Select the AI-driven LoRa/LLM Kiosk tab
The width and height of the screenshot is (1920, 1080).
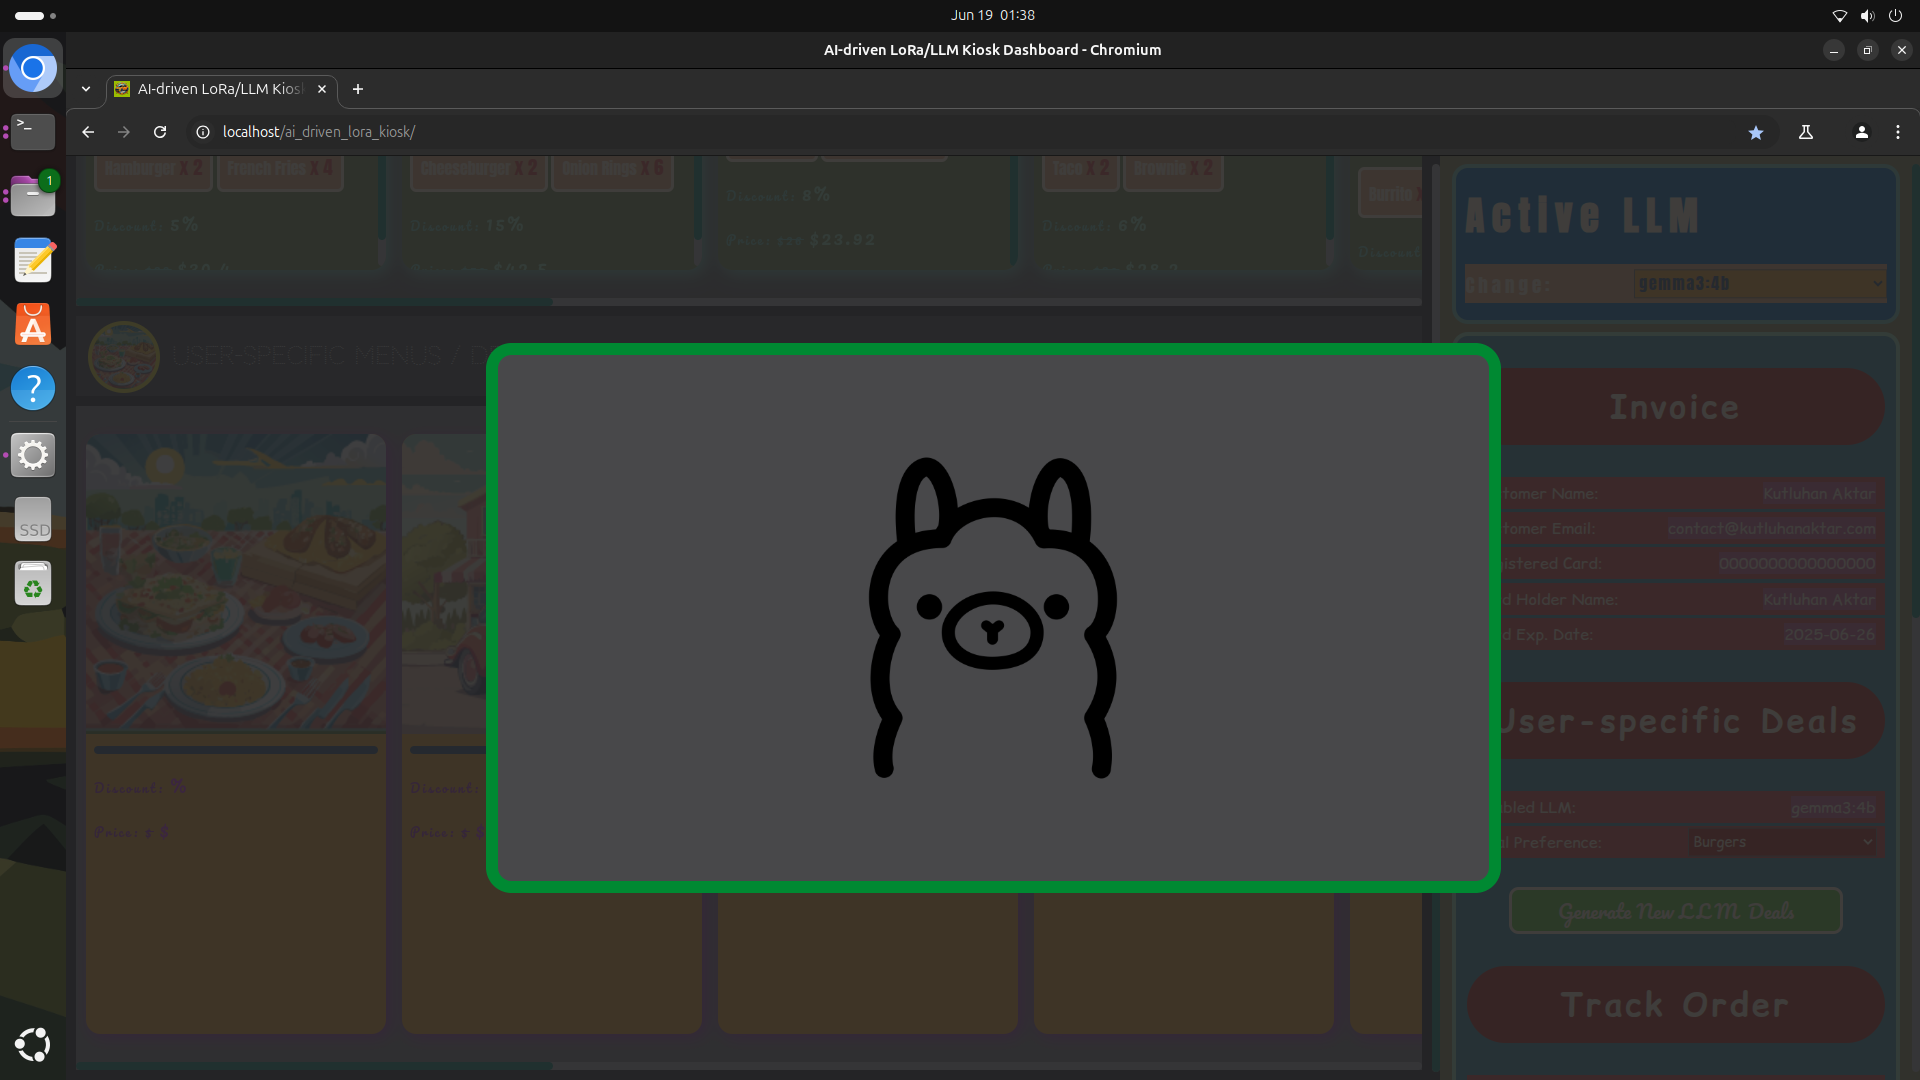pyautogui.click(x=220, y=89)
